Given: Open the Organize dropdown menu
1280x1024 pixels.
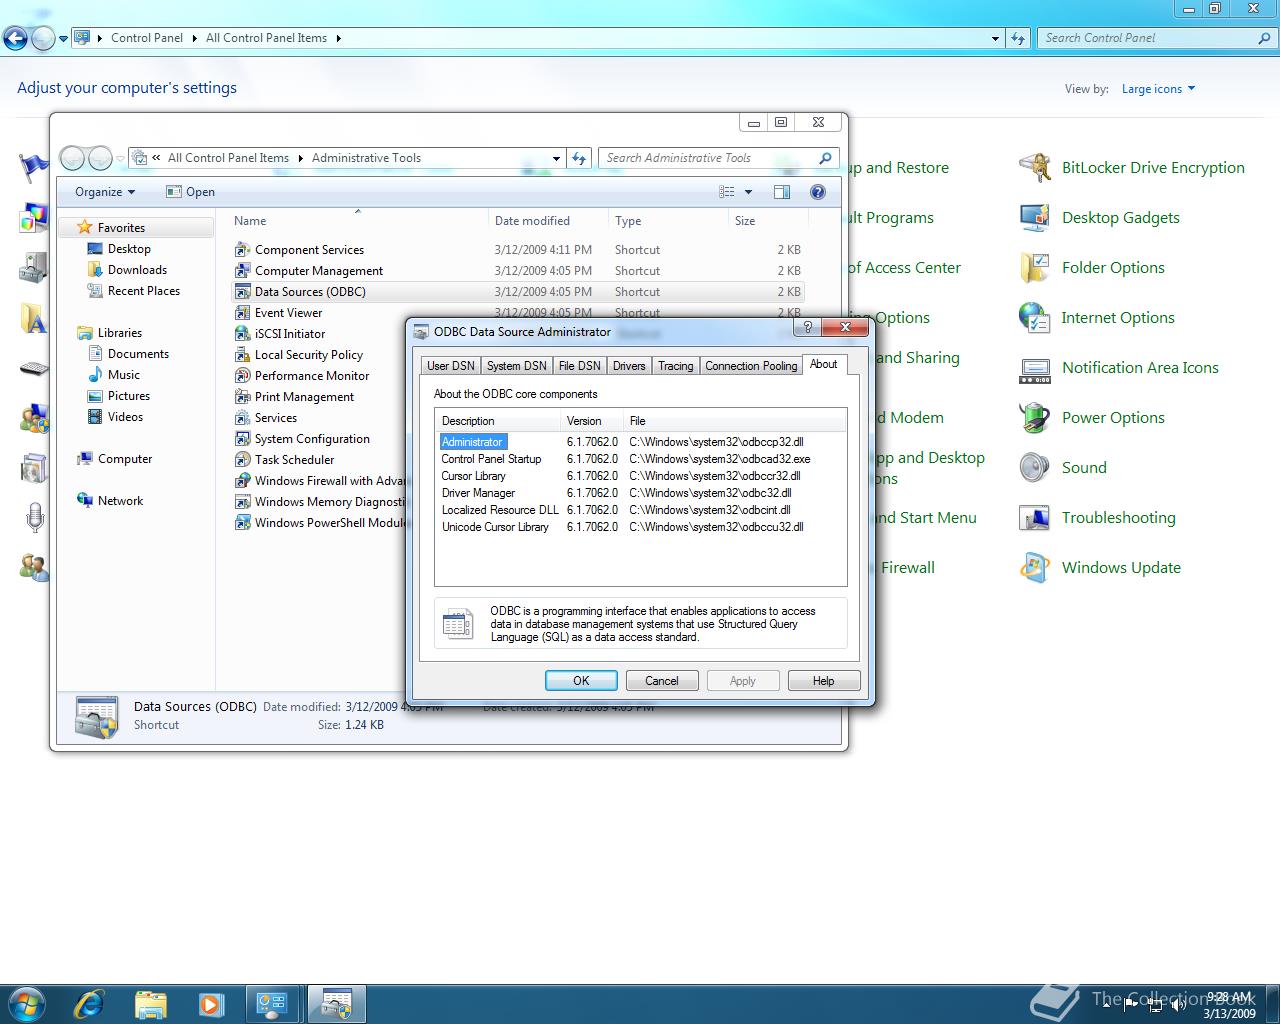Looking at the screenshot, I should click(105, 192).
